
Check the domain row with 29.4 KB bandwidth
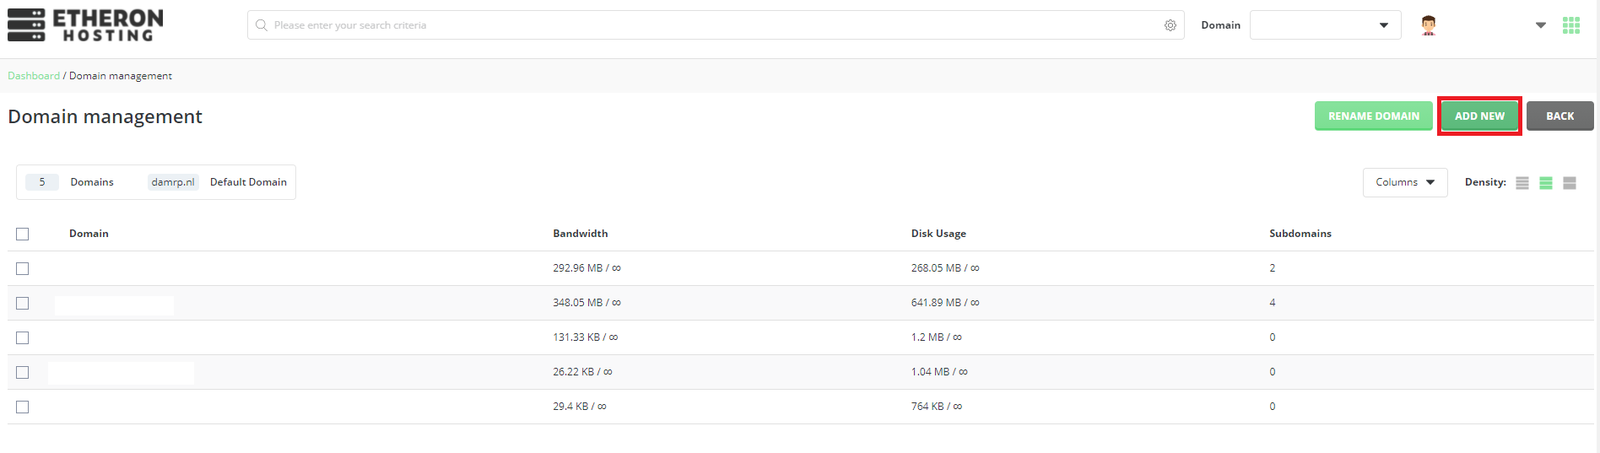tap(23, 407)
